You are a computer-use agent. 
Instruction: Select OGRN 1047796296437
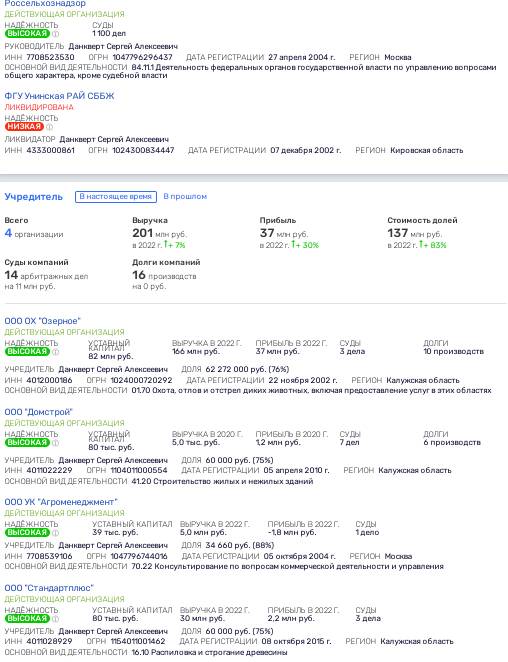[142, 57]
